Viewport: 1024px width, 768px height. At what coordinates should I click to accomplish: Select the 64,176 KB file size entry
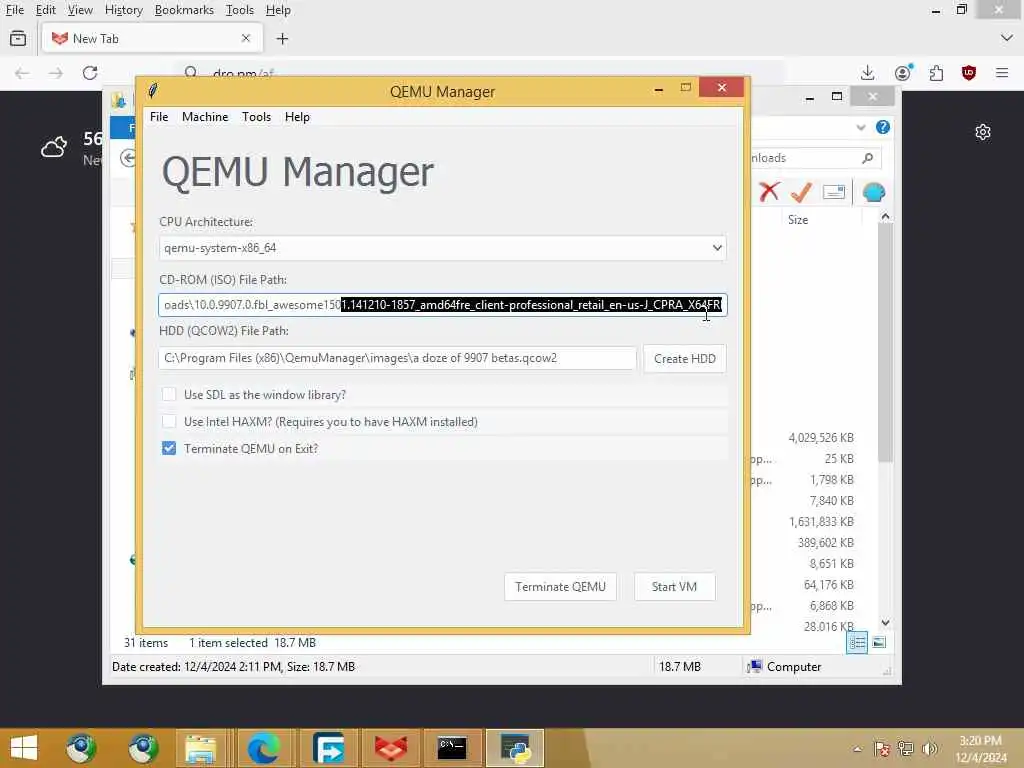[x=829, y=584]
